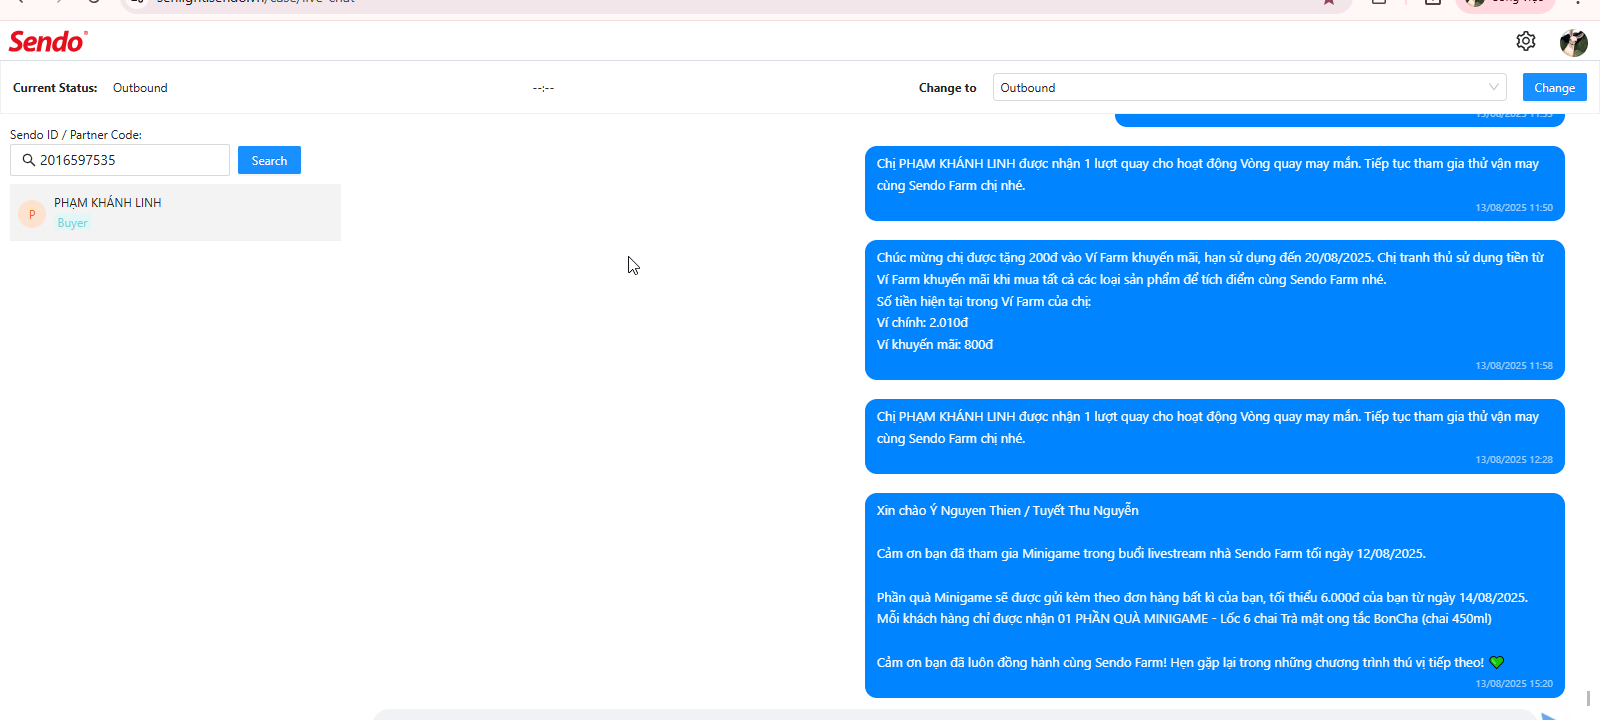Go to home via Sendo logo
This screenshot has height=720, width=1600.
coord(48,41)
